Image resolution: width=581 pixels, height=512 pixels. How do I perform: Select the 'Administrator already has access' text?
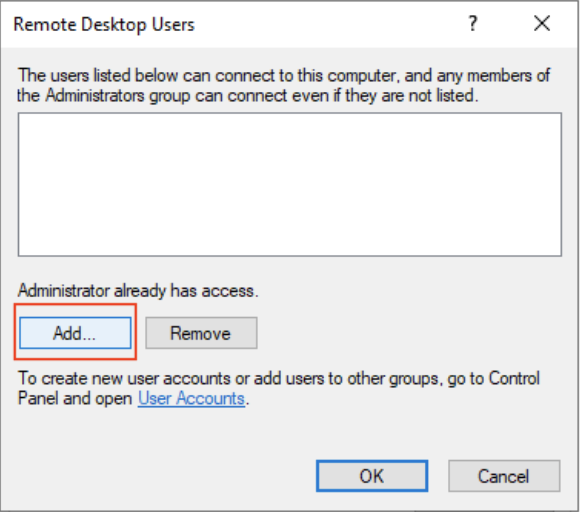[x=137, y=291]
